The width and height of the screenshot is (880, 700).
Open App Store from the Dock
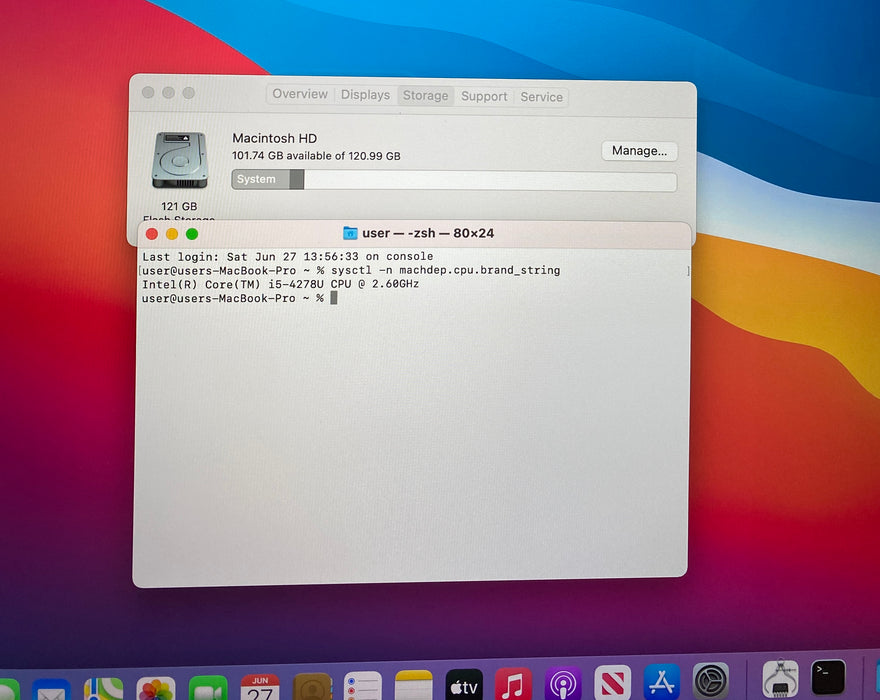(662, 681)
